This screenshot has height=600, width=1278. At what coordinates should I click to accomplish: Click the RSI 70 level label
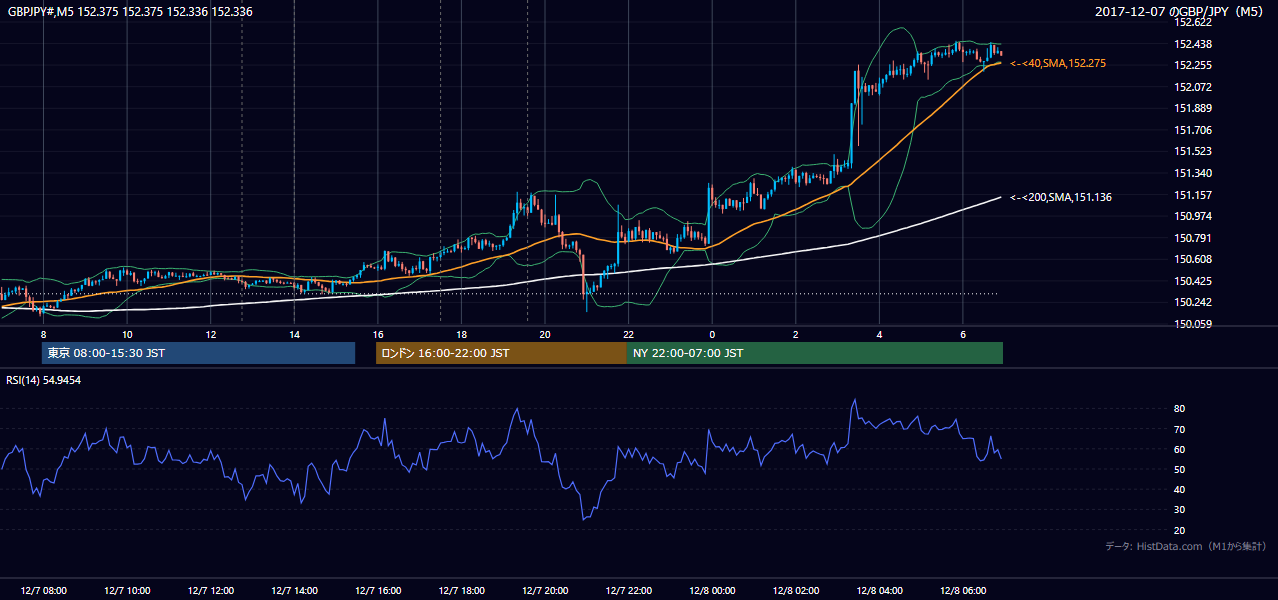pyautogui.click(x=1179, y=429)
